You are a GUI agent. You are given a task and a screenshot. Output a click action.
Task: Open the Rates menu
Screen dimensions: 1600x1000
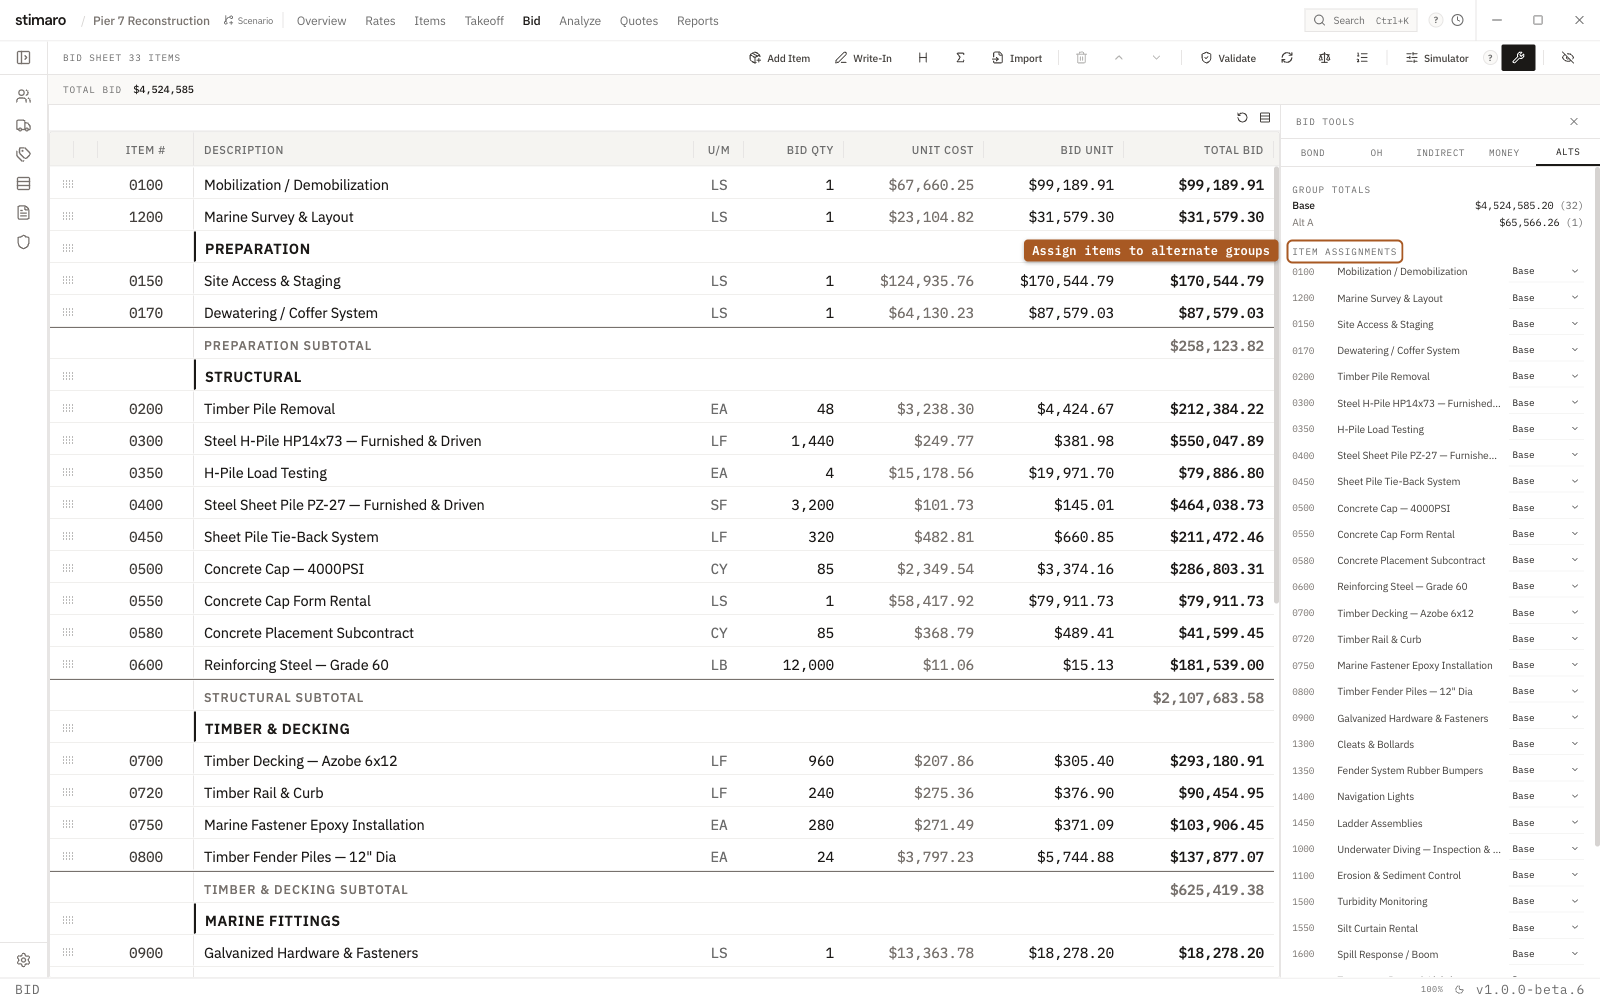point(380,20)
